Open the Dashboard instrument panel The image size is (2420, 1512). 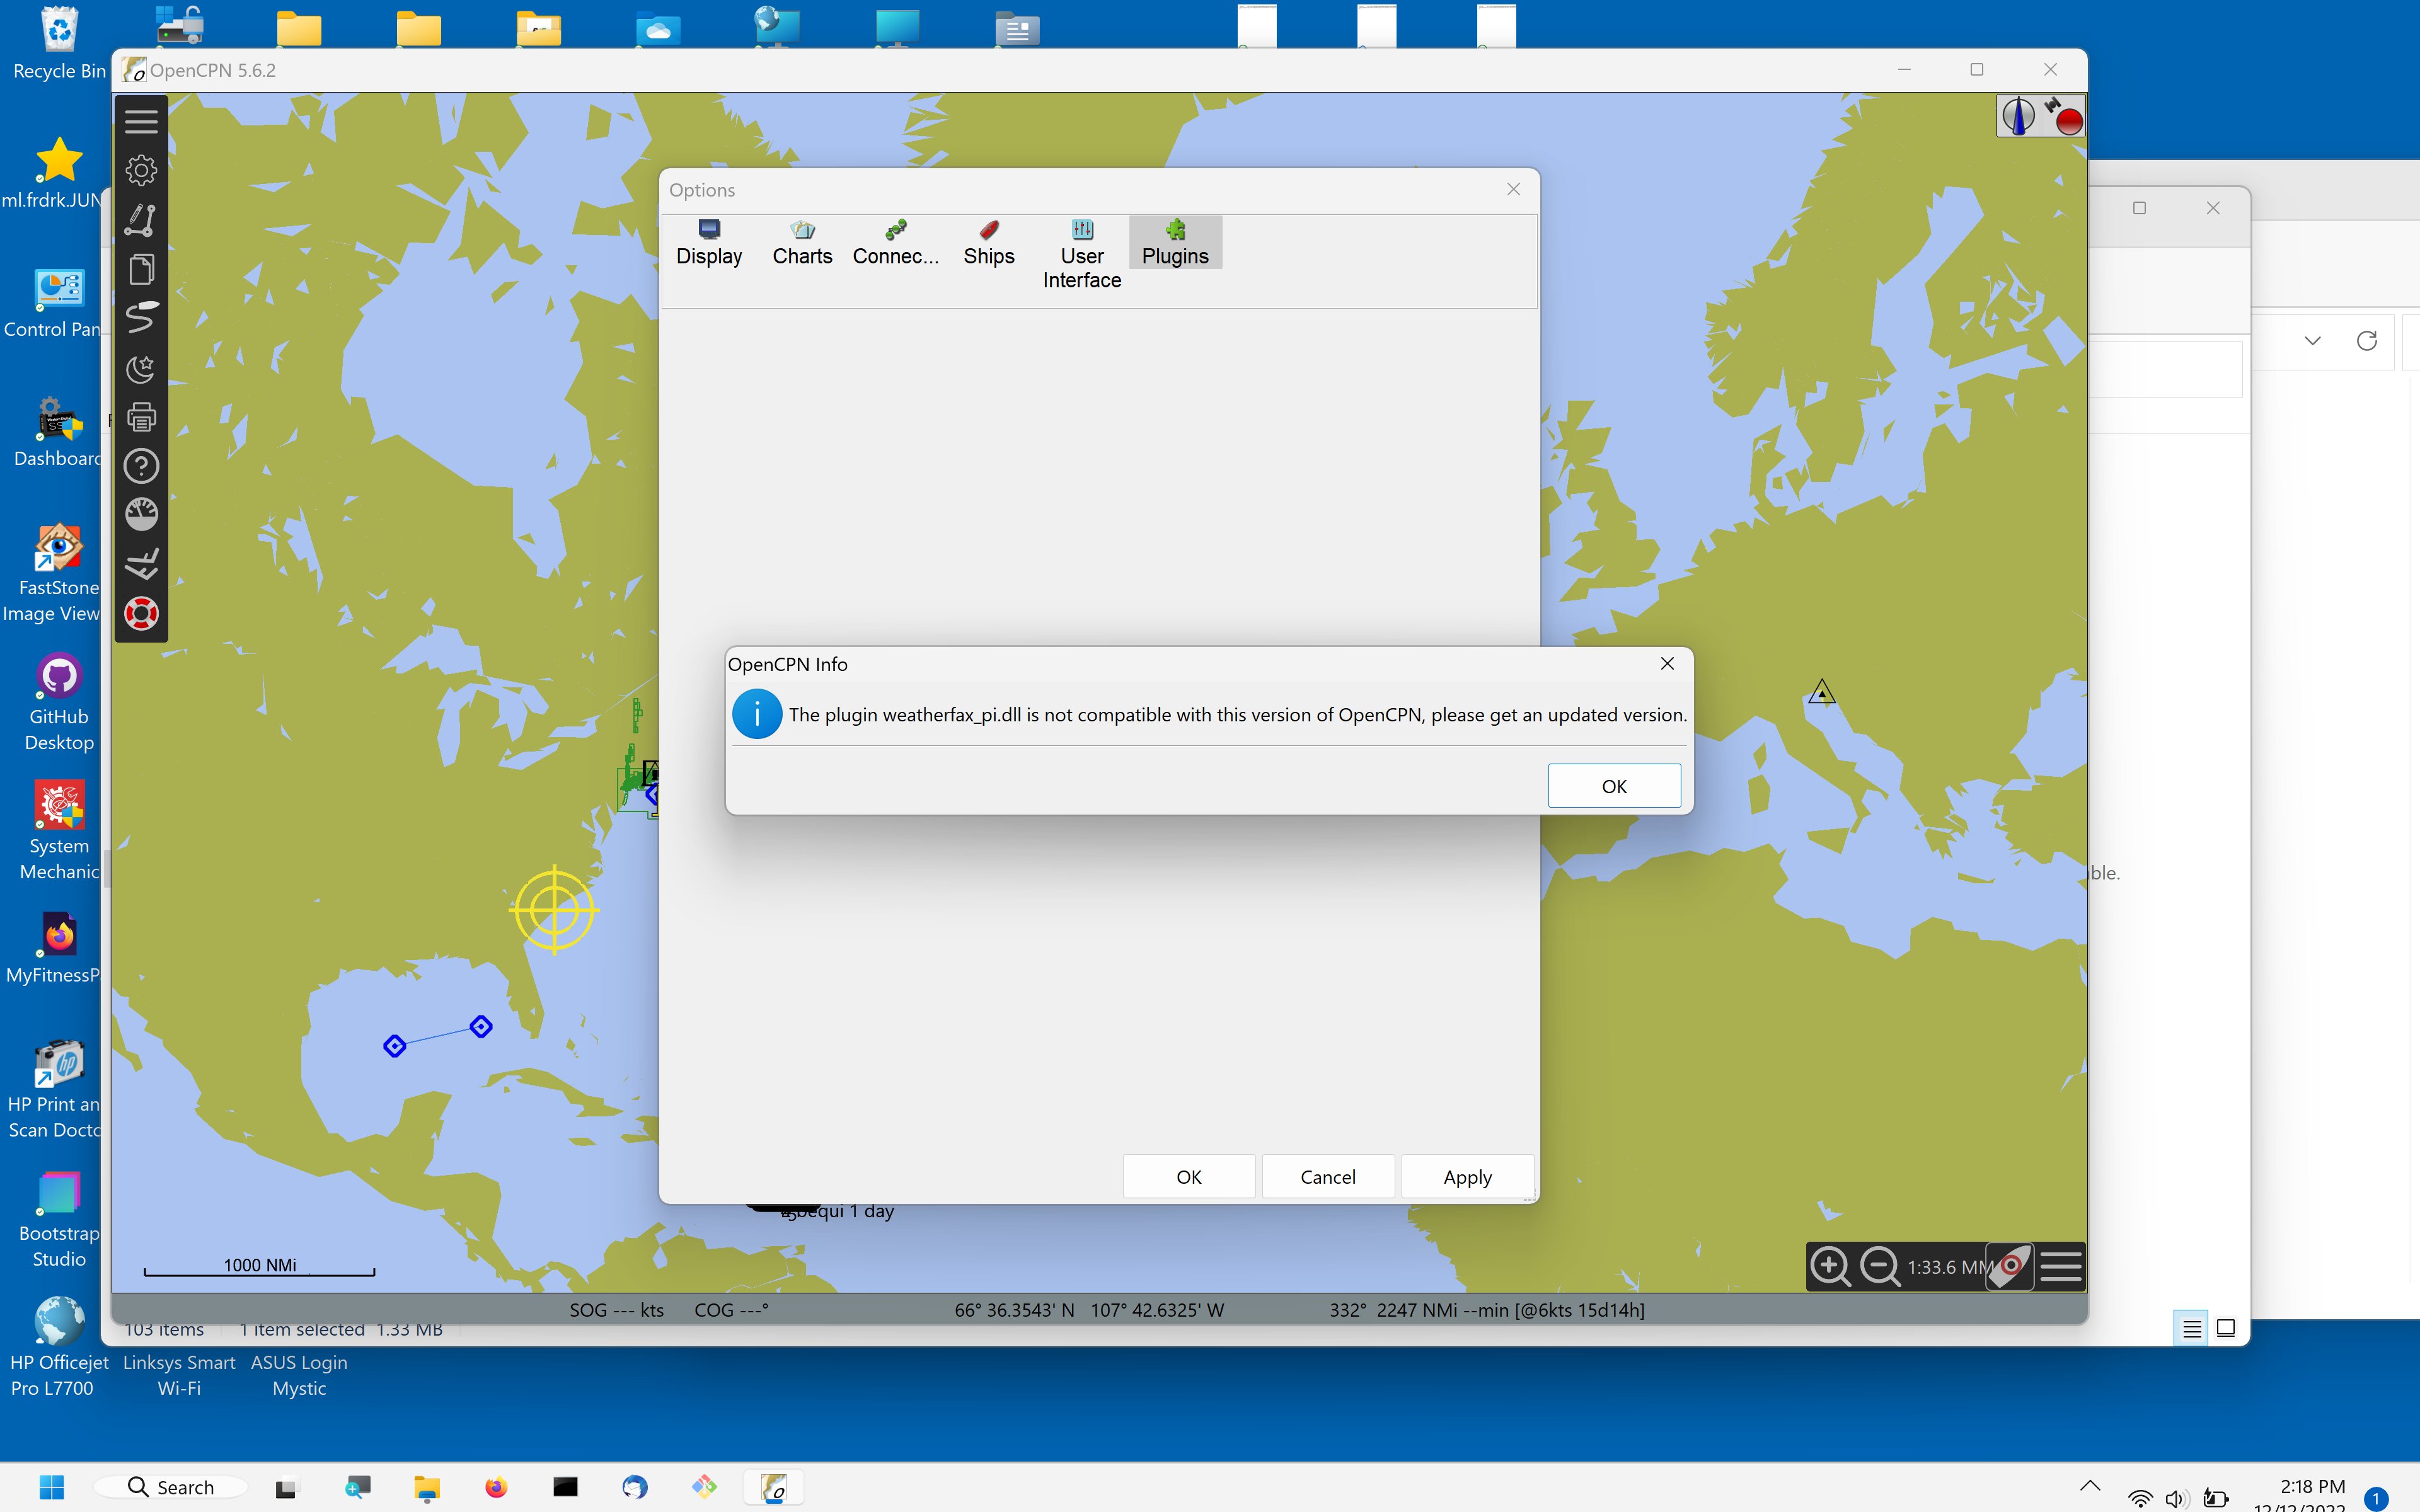141,513
